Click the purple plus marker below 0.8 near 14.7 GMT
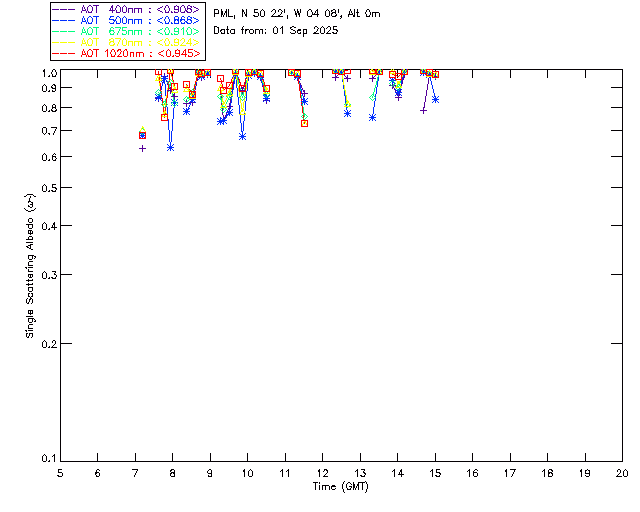Viewport: 640px width, 512px height. (x=424, y=110)
